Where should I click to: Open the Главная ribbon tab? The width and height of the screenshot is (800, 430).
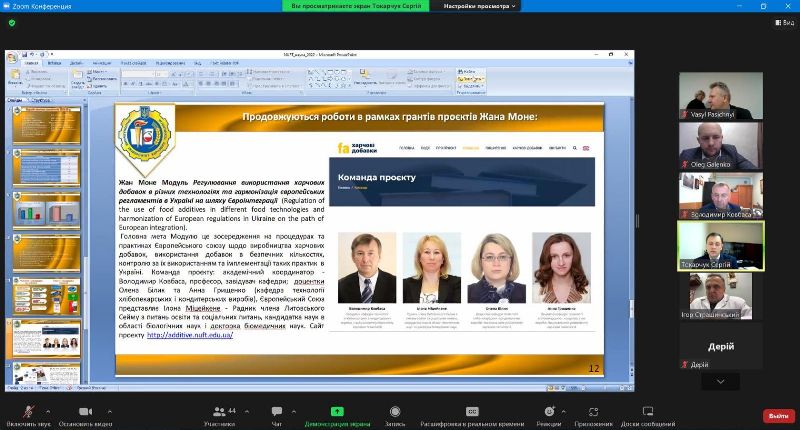[x=31, y=63]
